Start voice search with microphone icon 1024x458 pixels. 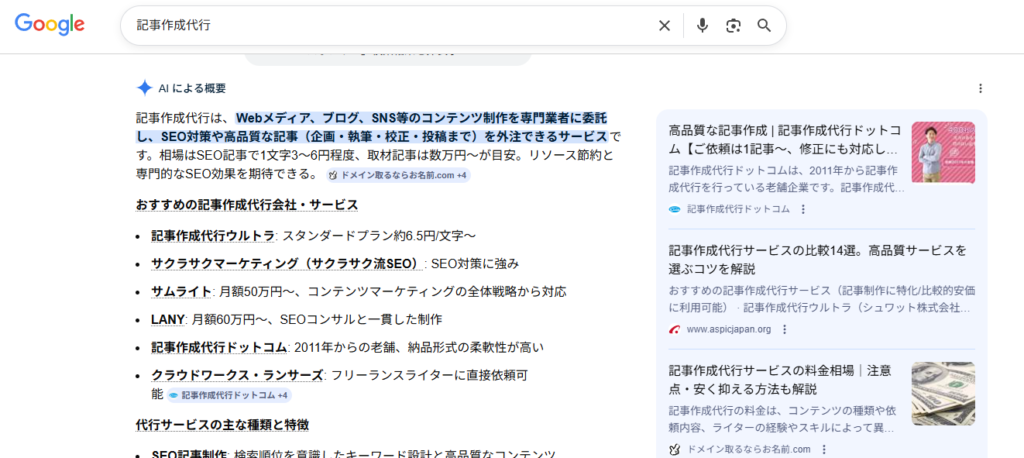pos(702,26)
